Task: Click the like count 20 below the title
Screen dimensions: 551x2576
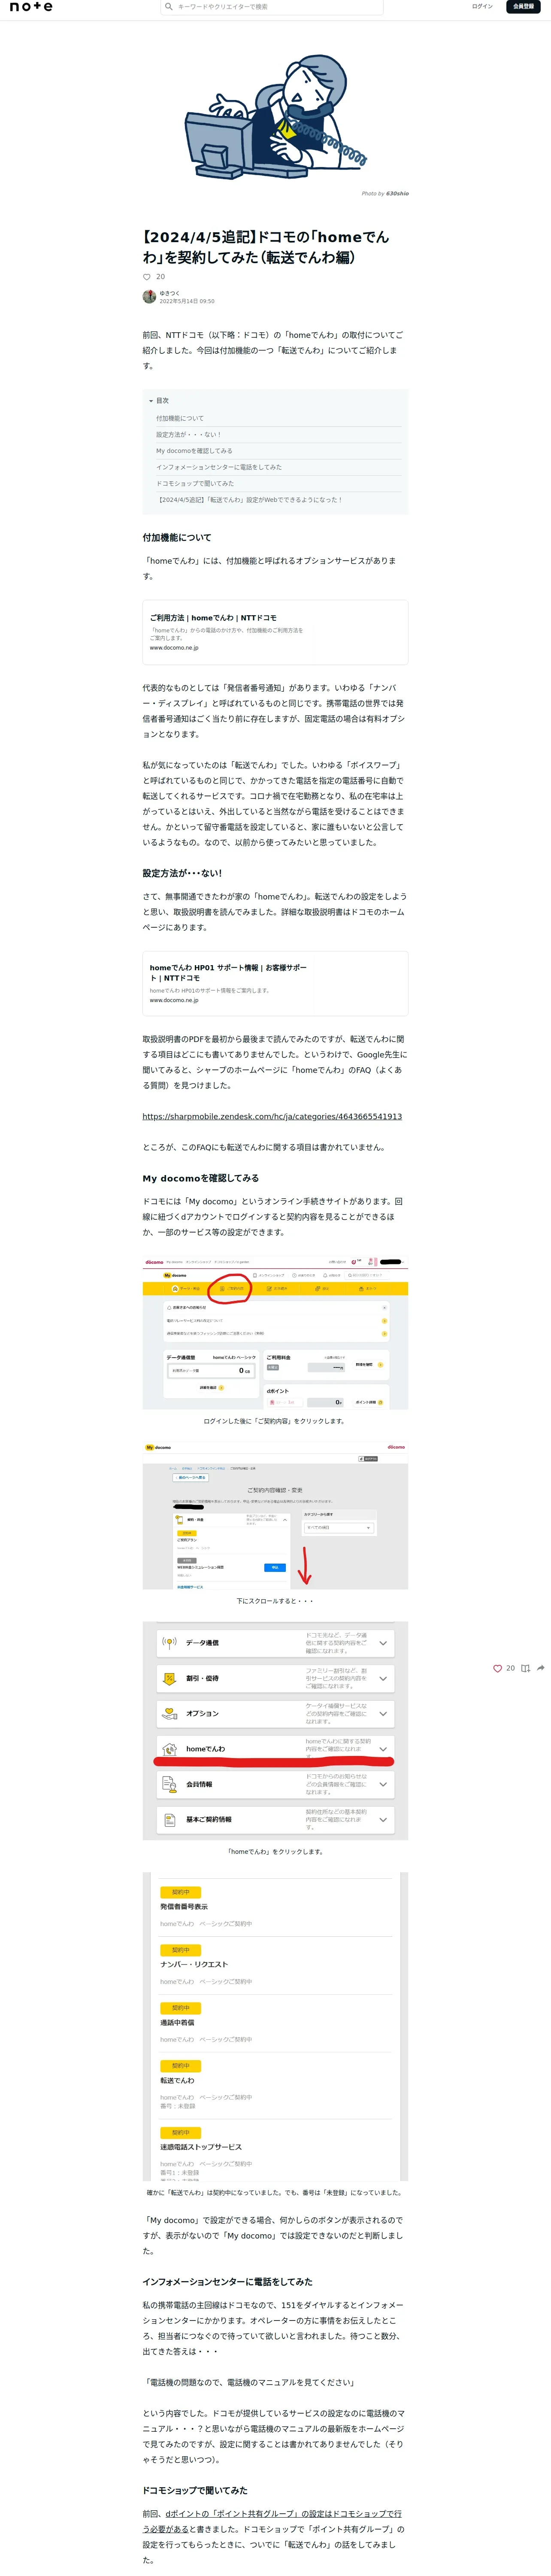Action: [160, 277]
